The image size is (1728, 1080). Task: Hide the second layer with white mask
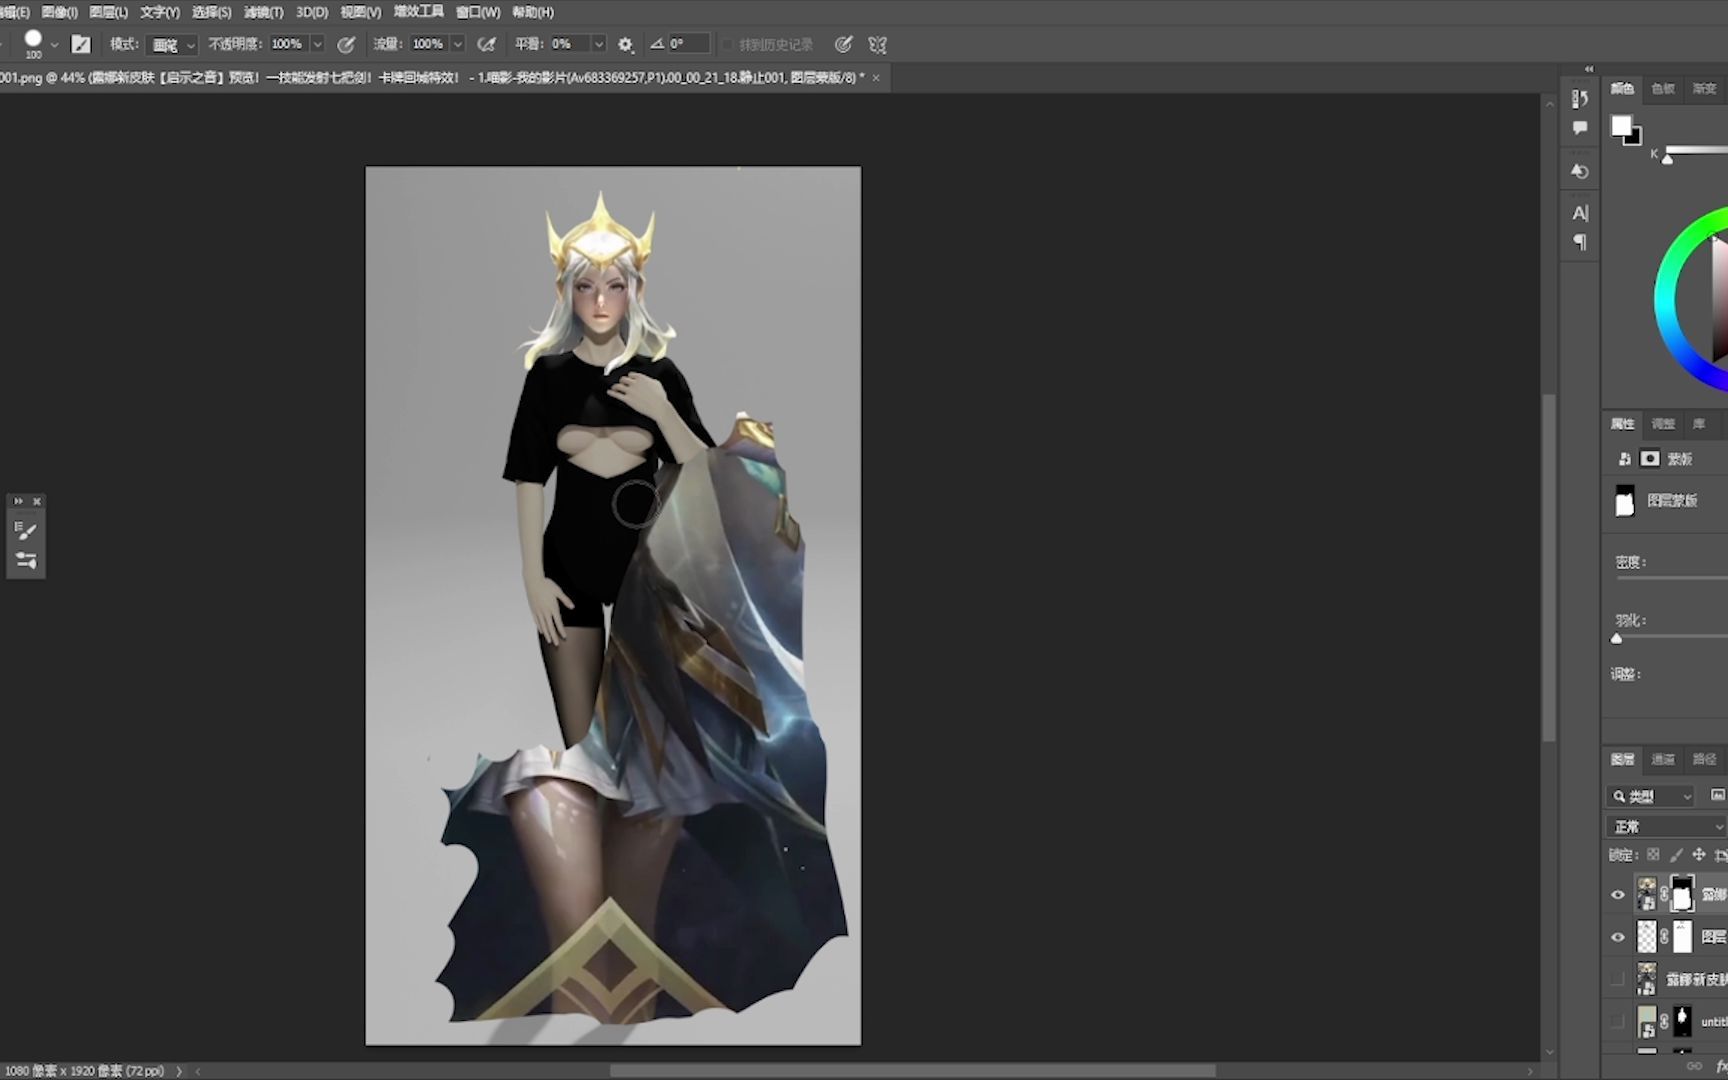[x=1618, y=937]
